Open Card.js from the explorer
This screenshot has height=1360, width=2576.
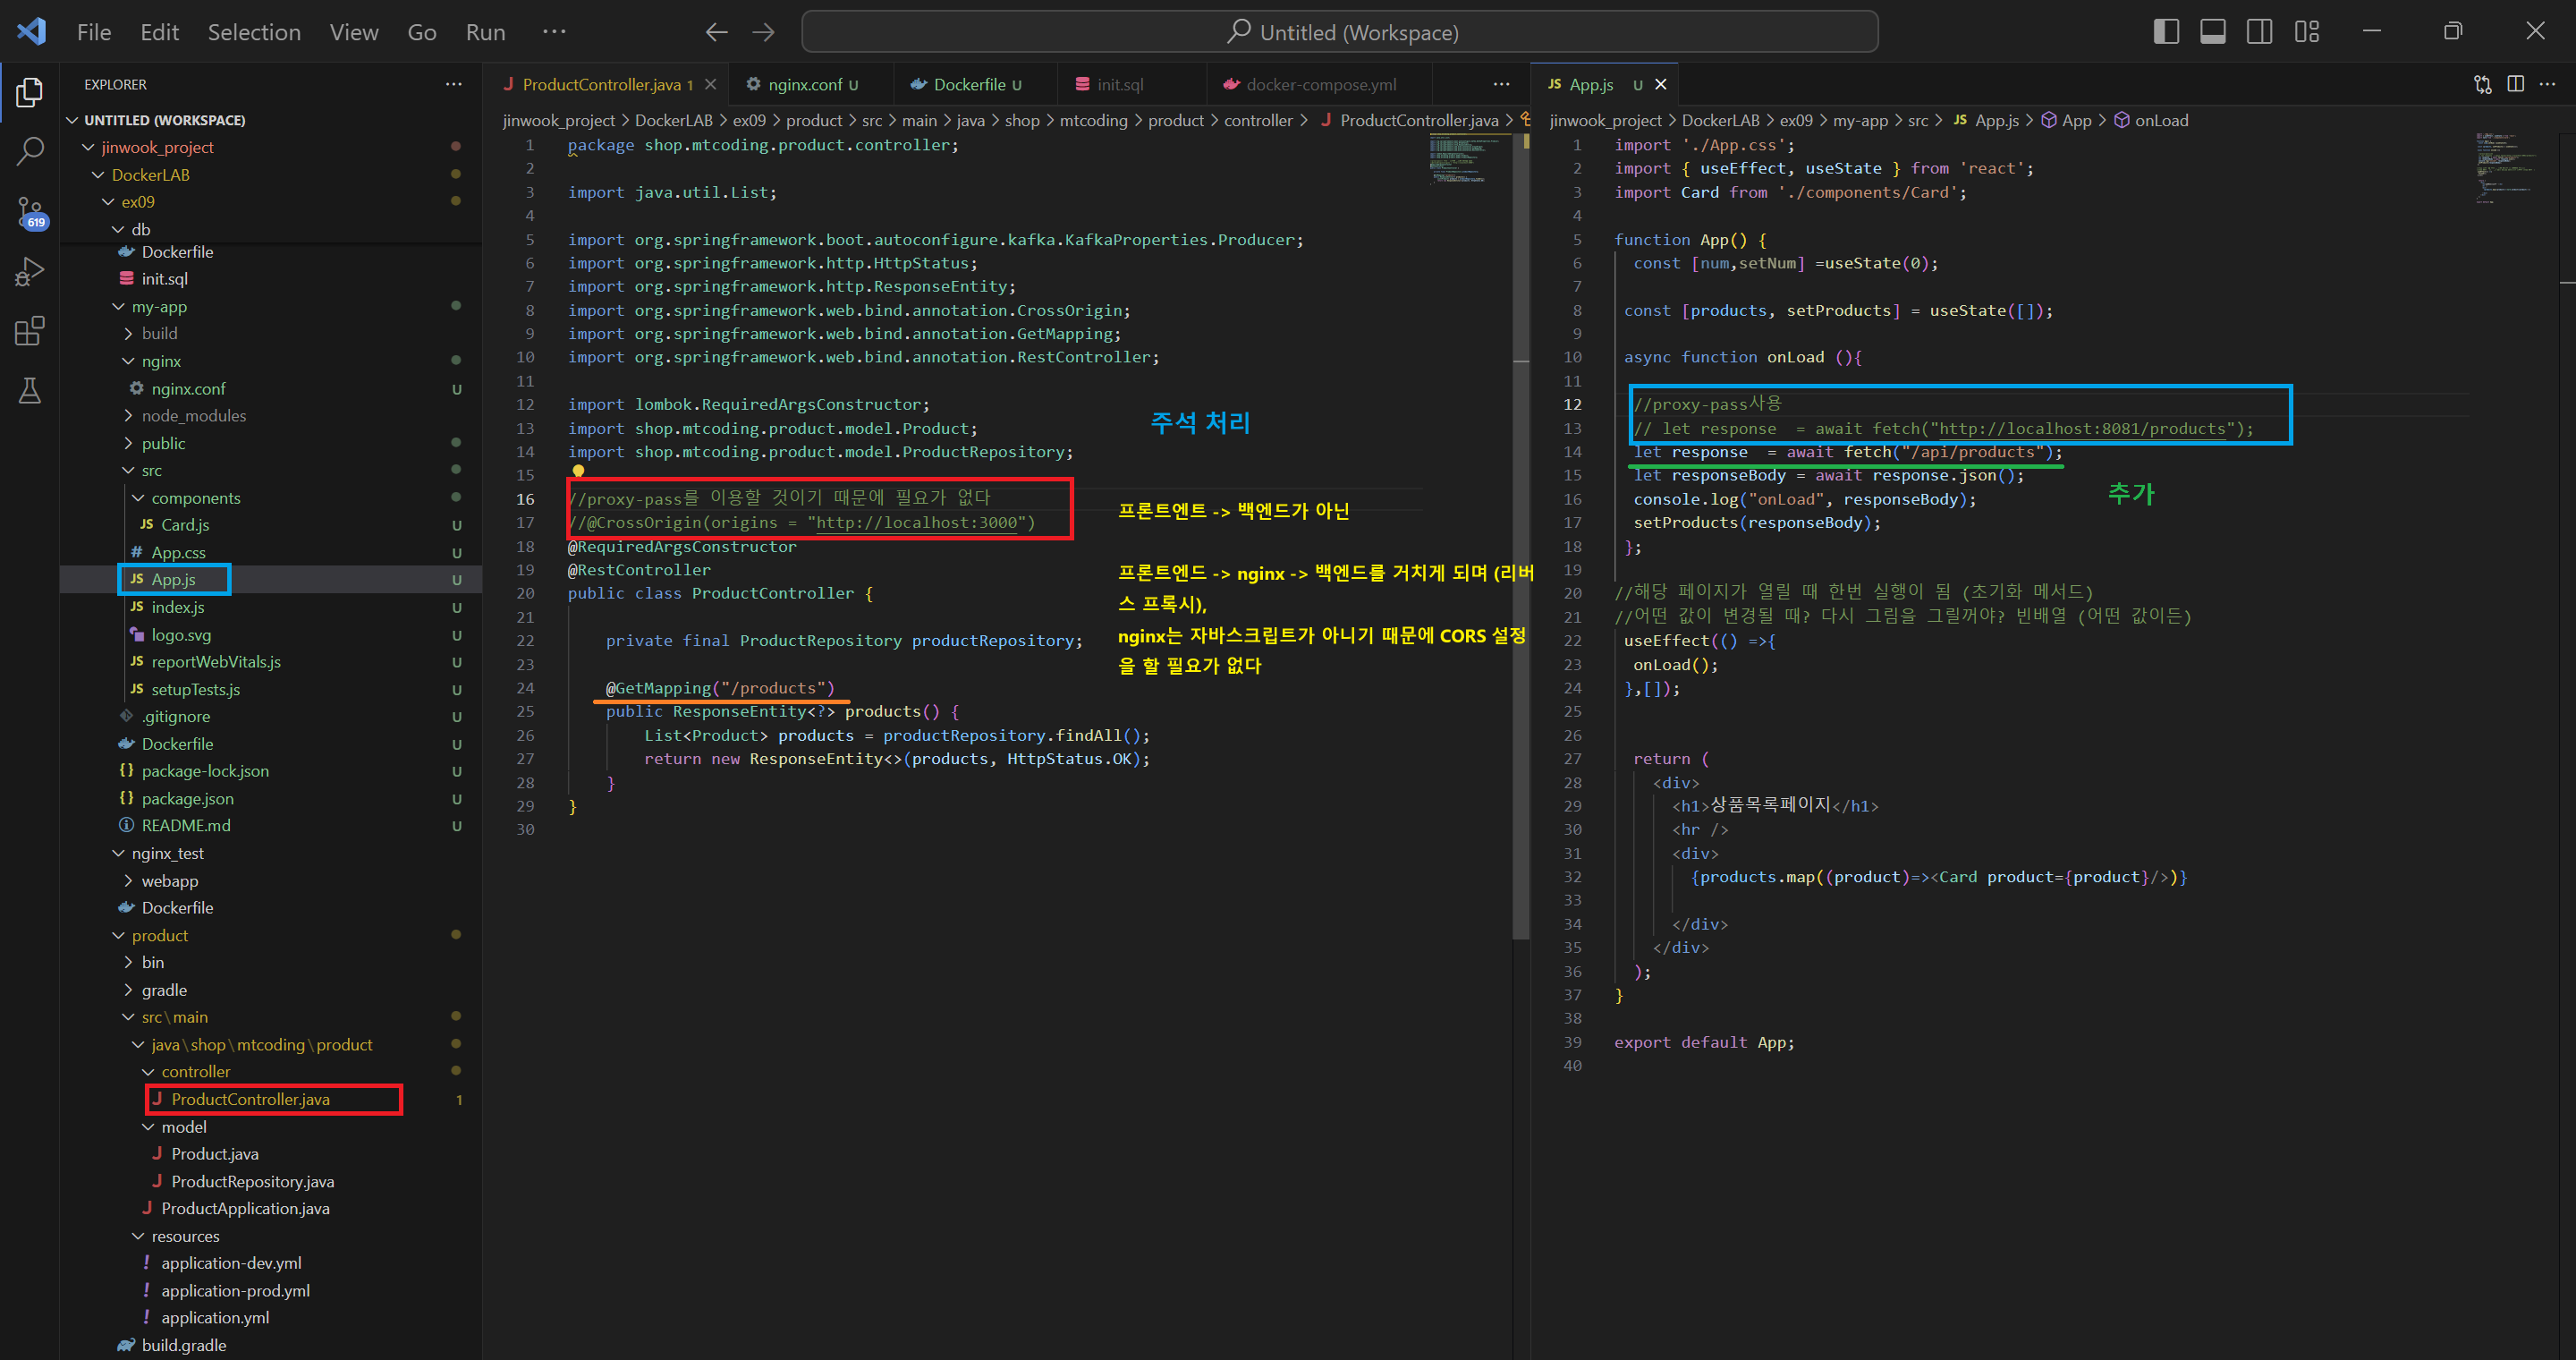point(185,525)
